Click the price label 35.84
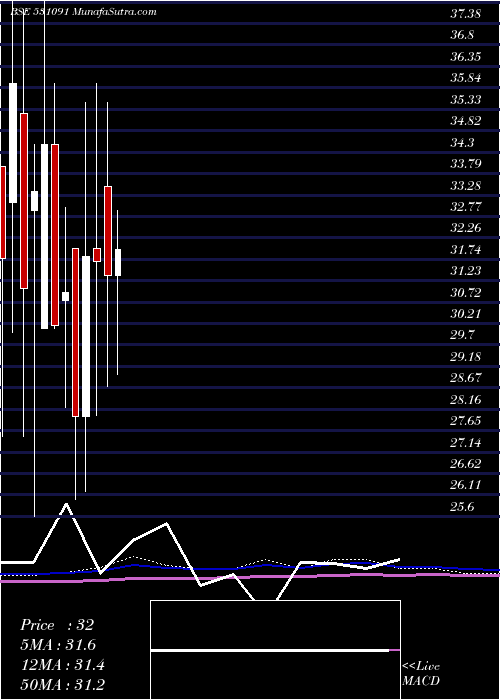The width and height of the screenshot is (500, 700). click(465, 79)
